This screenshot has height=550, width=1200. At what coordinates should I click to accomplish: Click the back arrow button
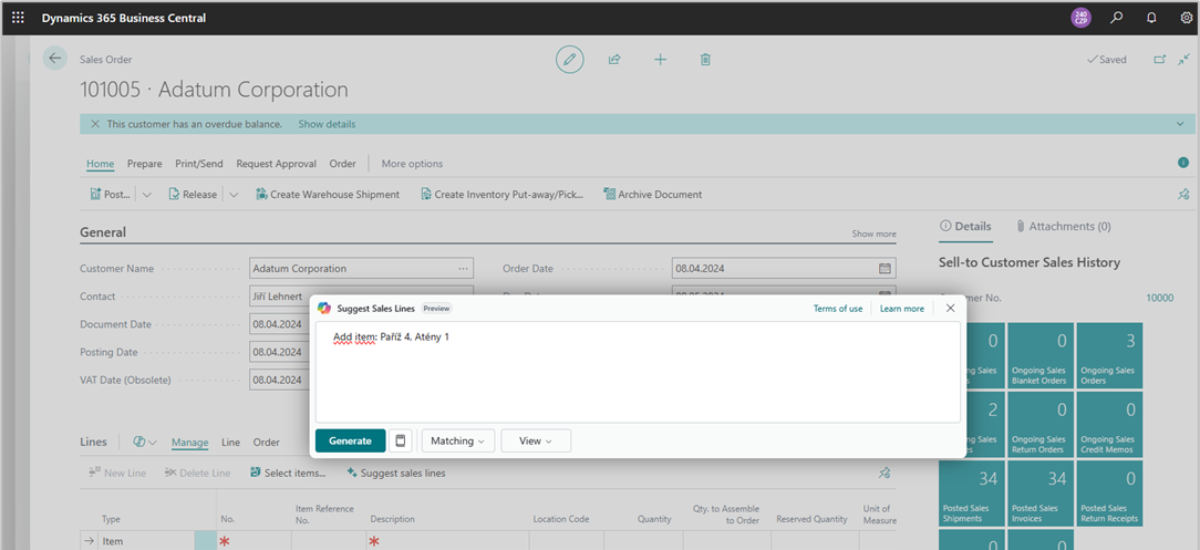click(55, 58)
